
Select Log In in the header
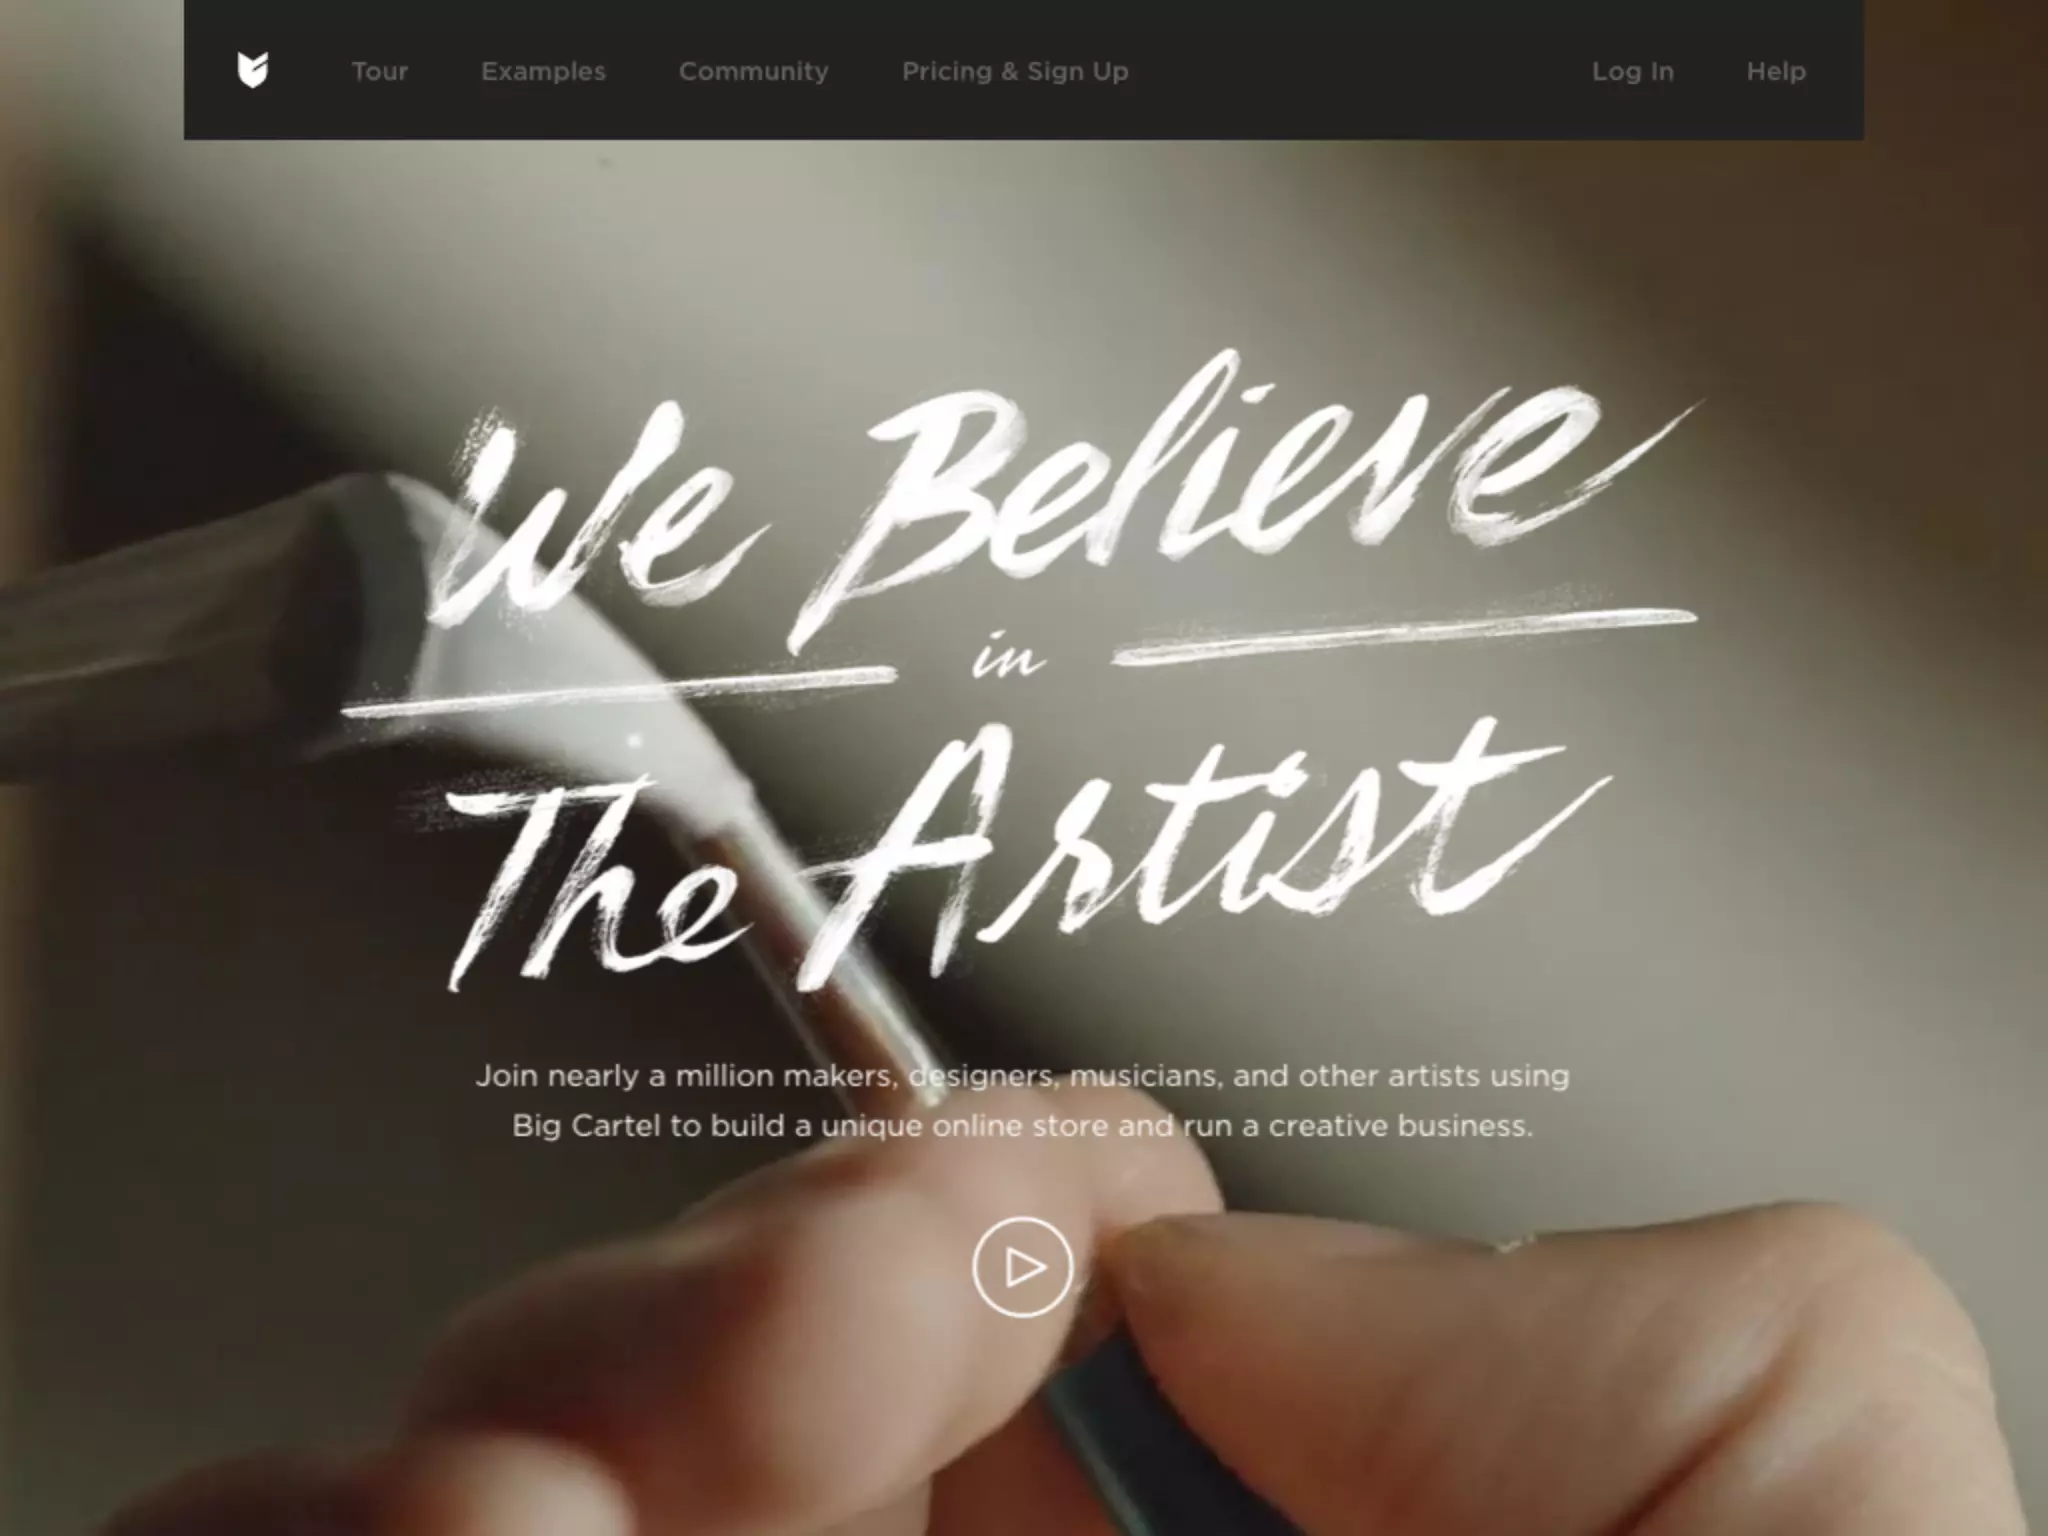[1633, 72]
